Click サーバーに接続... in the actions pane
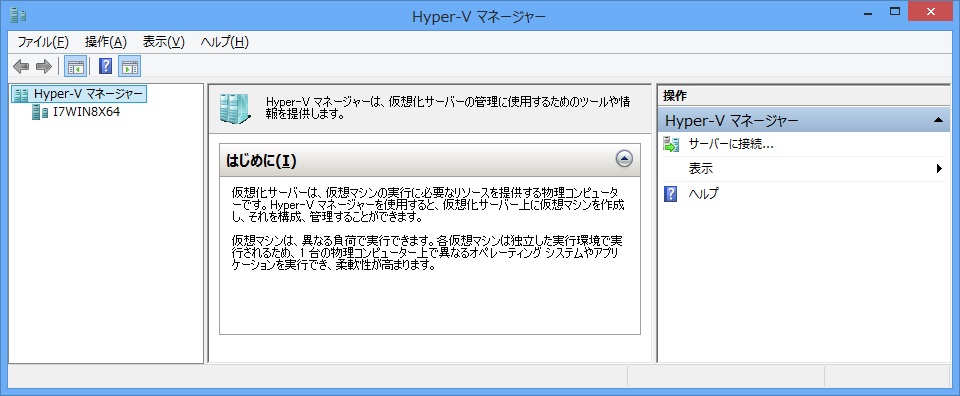960x396 pixels. [x=731, y=144]
